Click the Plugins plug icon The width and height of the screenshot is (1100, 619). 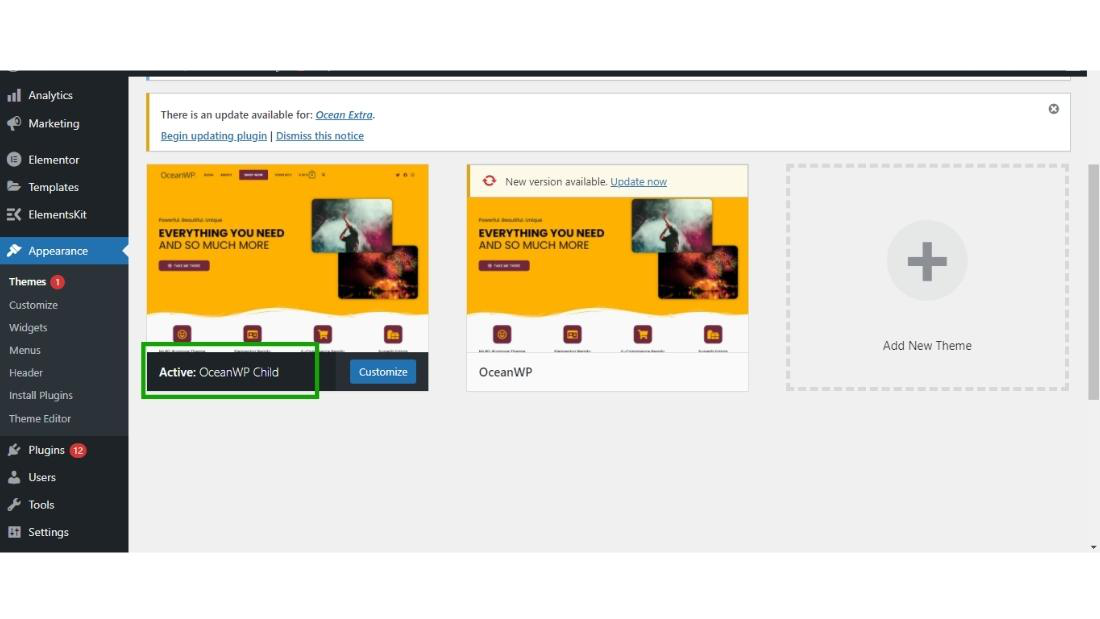(x=14, y=450)
